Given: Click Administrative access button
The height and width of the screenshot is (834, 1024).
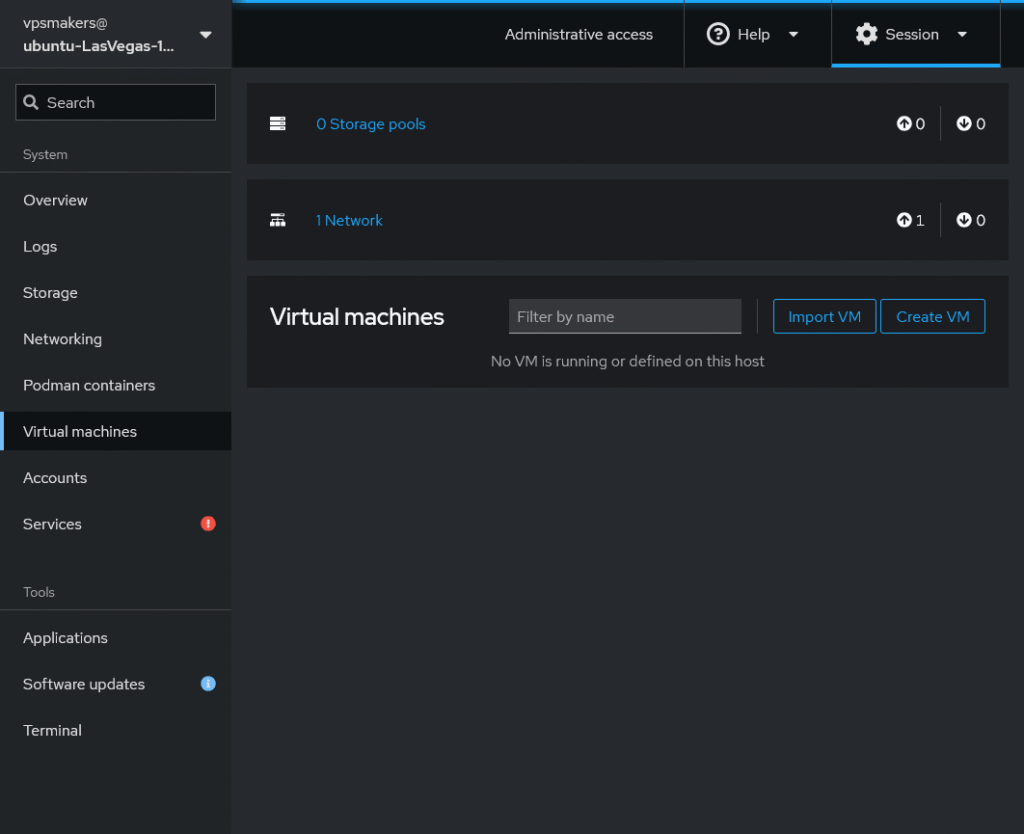Looking at the screenshot, I should (579, 35).
